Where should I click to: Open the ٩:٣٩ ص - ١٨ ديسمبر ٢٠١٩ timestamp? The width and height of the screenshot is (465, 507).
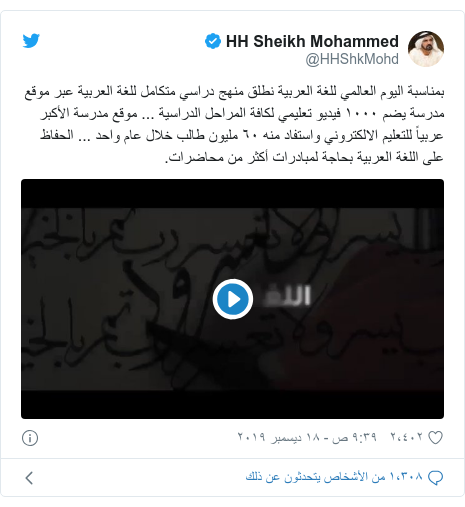pyautogui.click(x=307, y=437)
